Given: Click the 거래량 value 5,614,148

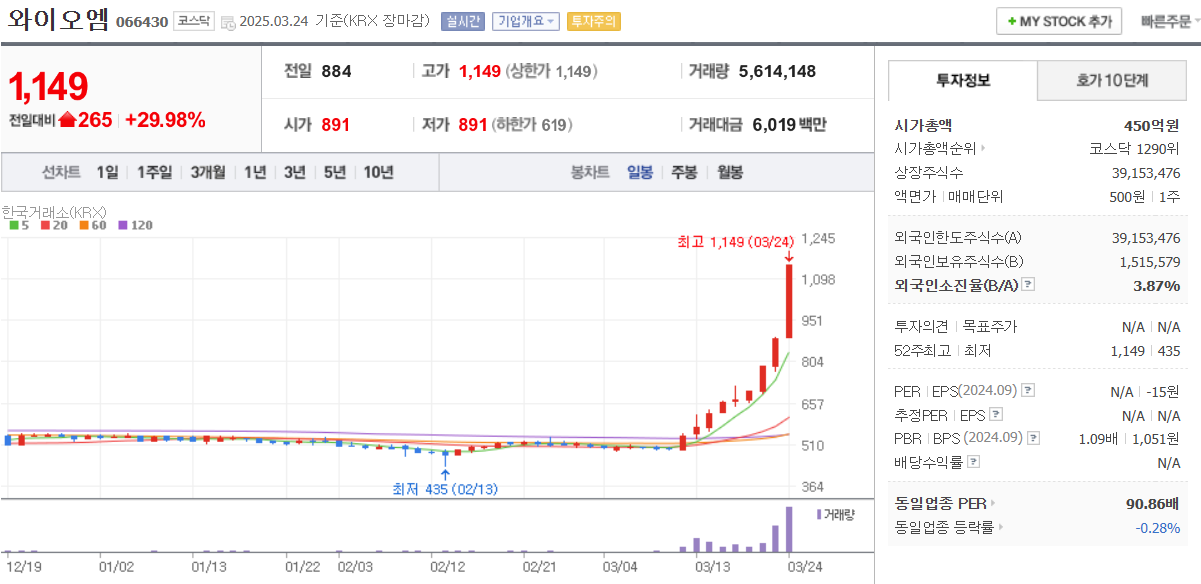Looking at the screenshot, I should click(x=777, y=71).
